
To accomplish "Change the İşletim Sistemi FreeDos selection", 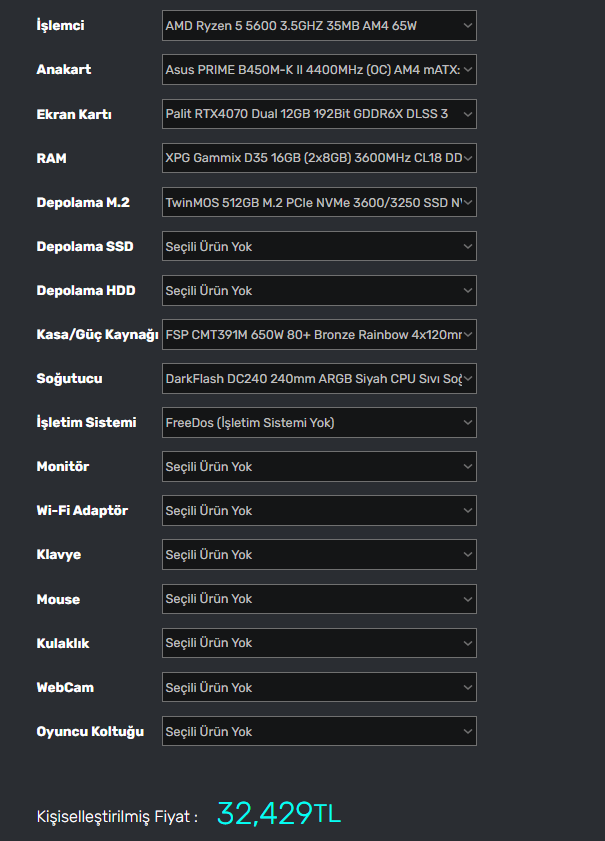I will coord(318,422).
